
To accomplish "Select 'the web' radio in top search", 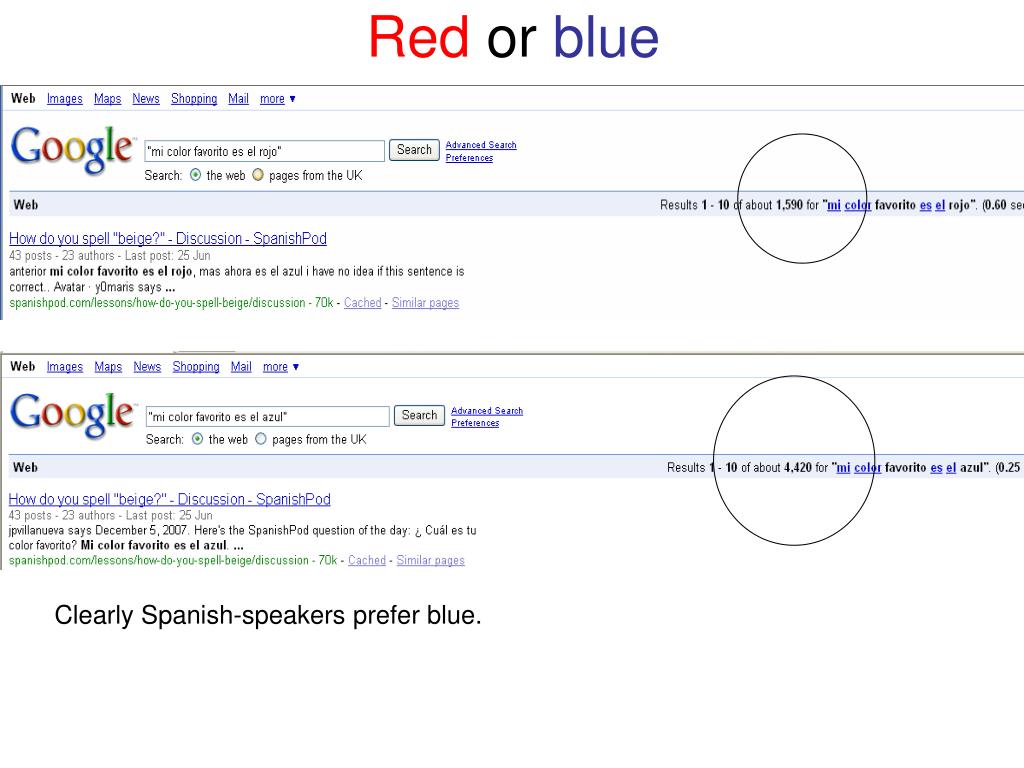I will [195, 175].
